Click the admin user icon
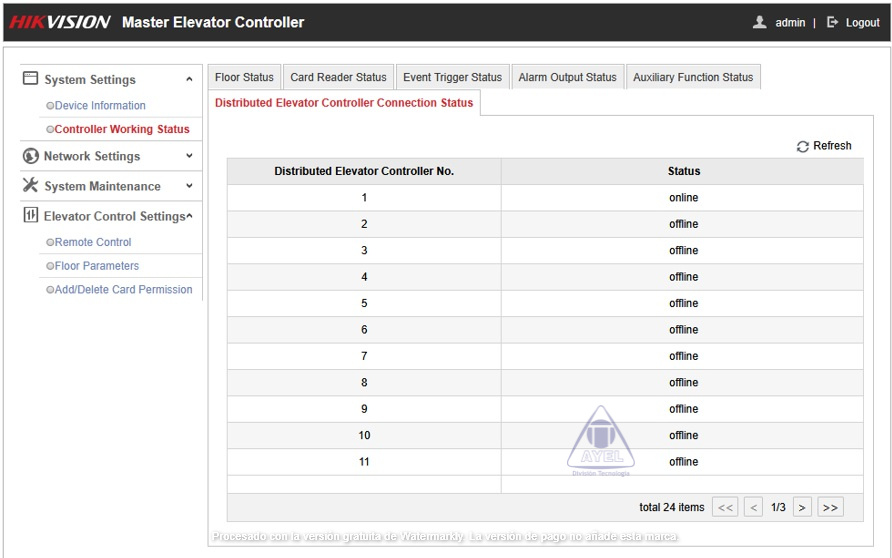 (x=760, y=22)
